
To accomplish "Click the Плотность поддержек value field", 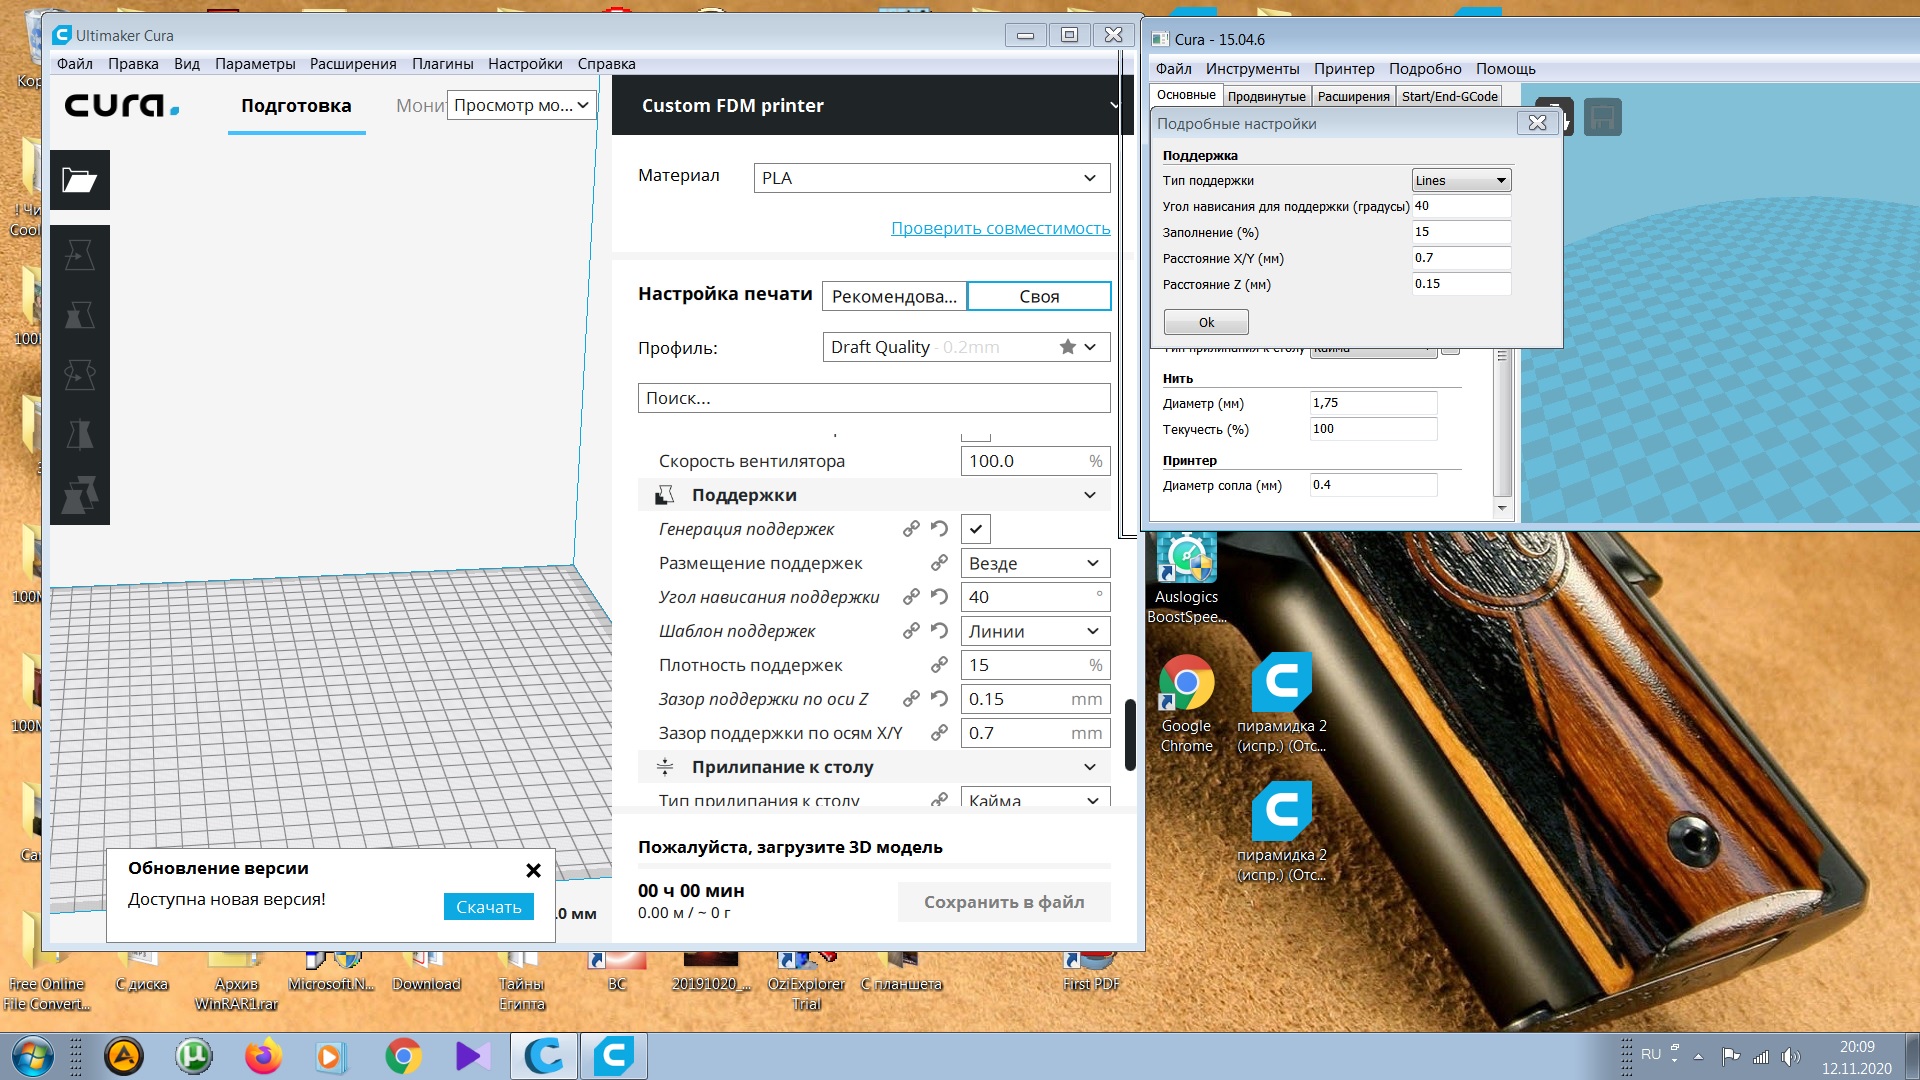I will pos(1035,665).
